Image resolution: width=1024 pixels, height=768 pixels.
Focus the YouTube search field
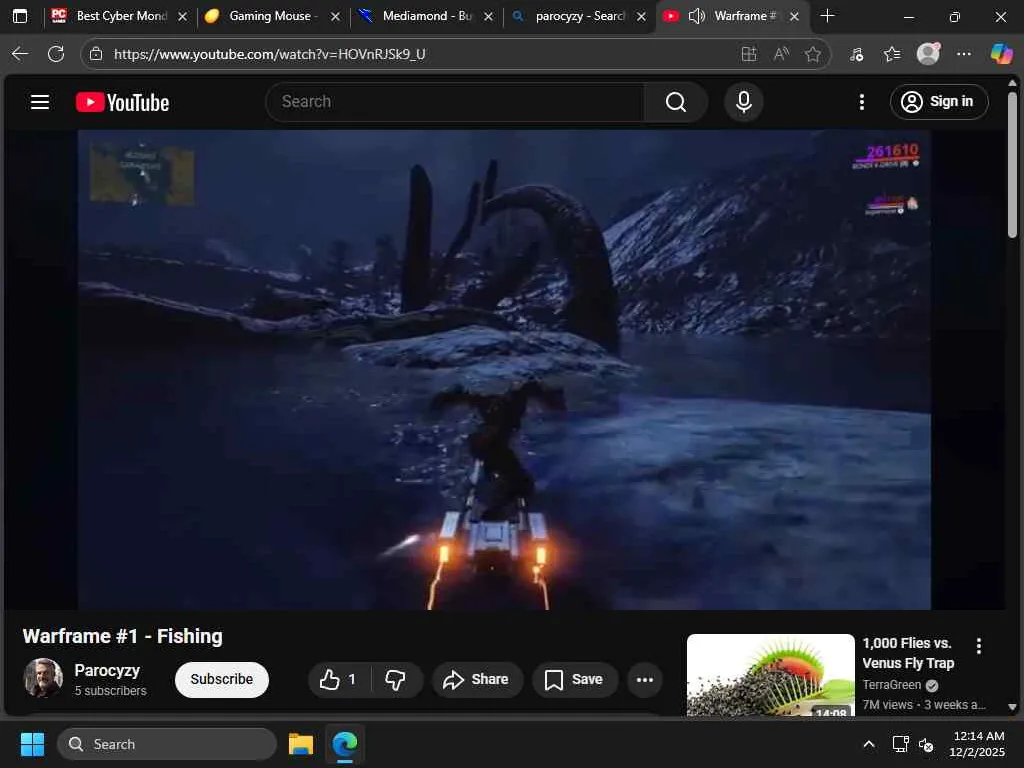pyautogui.click(x=455, y=102)
